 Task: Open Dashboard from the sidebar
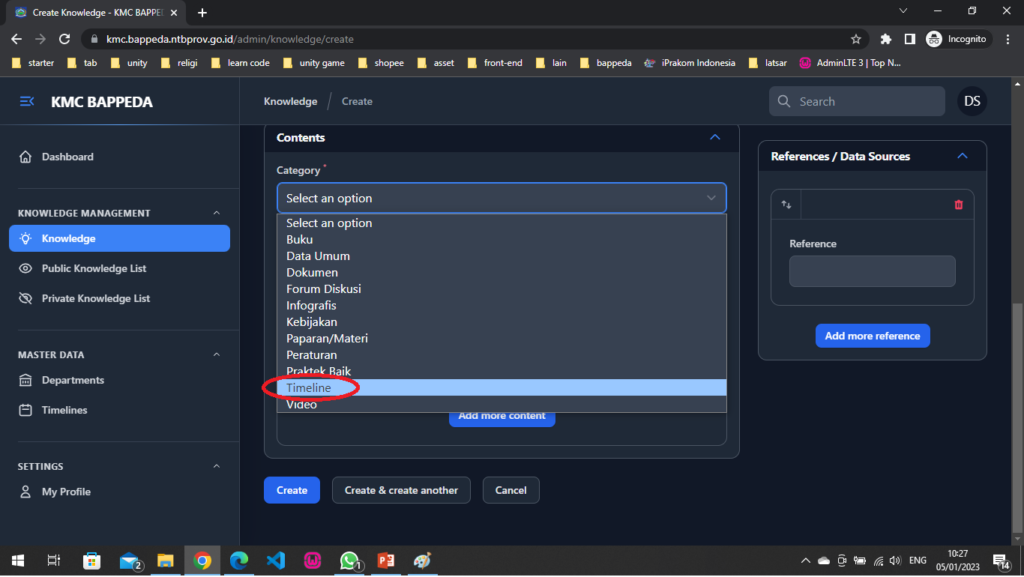click(x=67, y=157)
